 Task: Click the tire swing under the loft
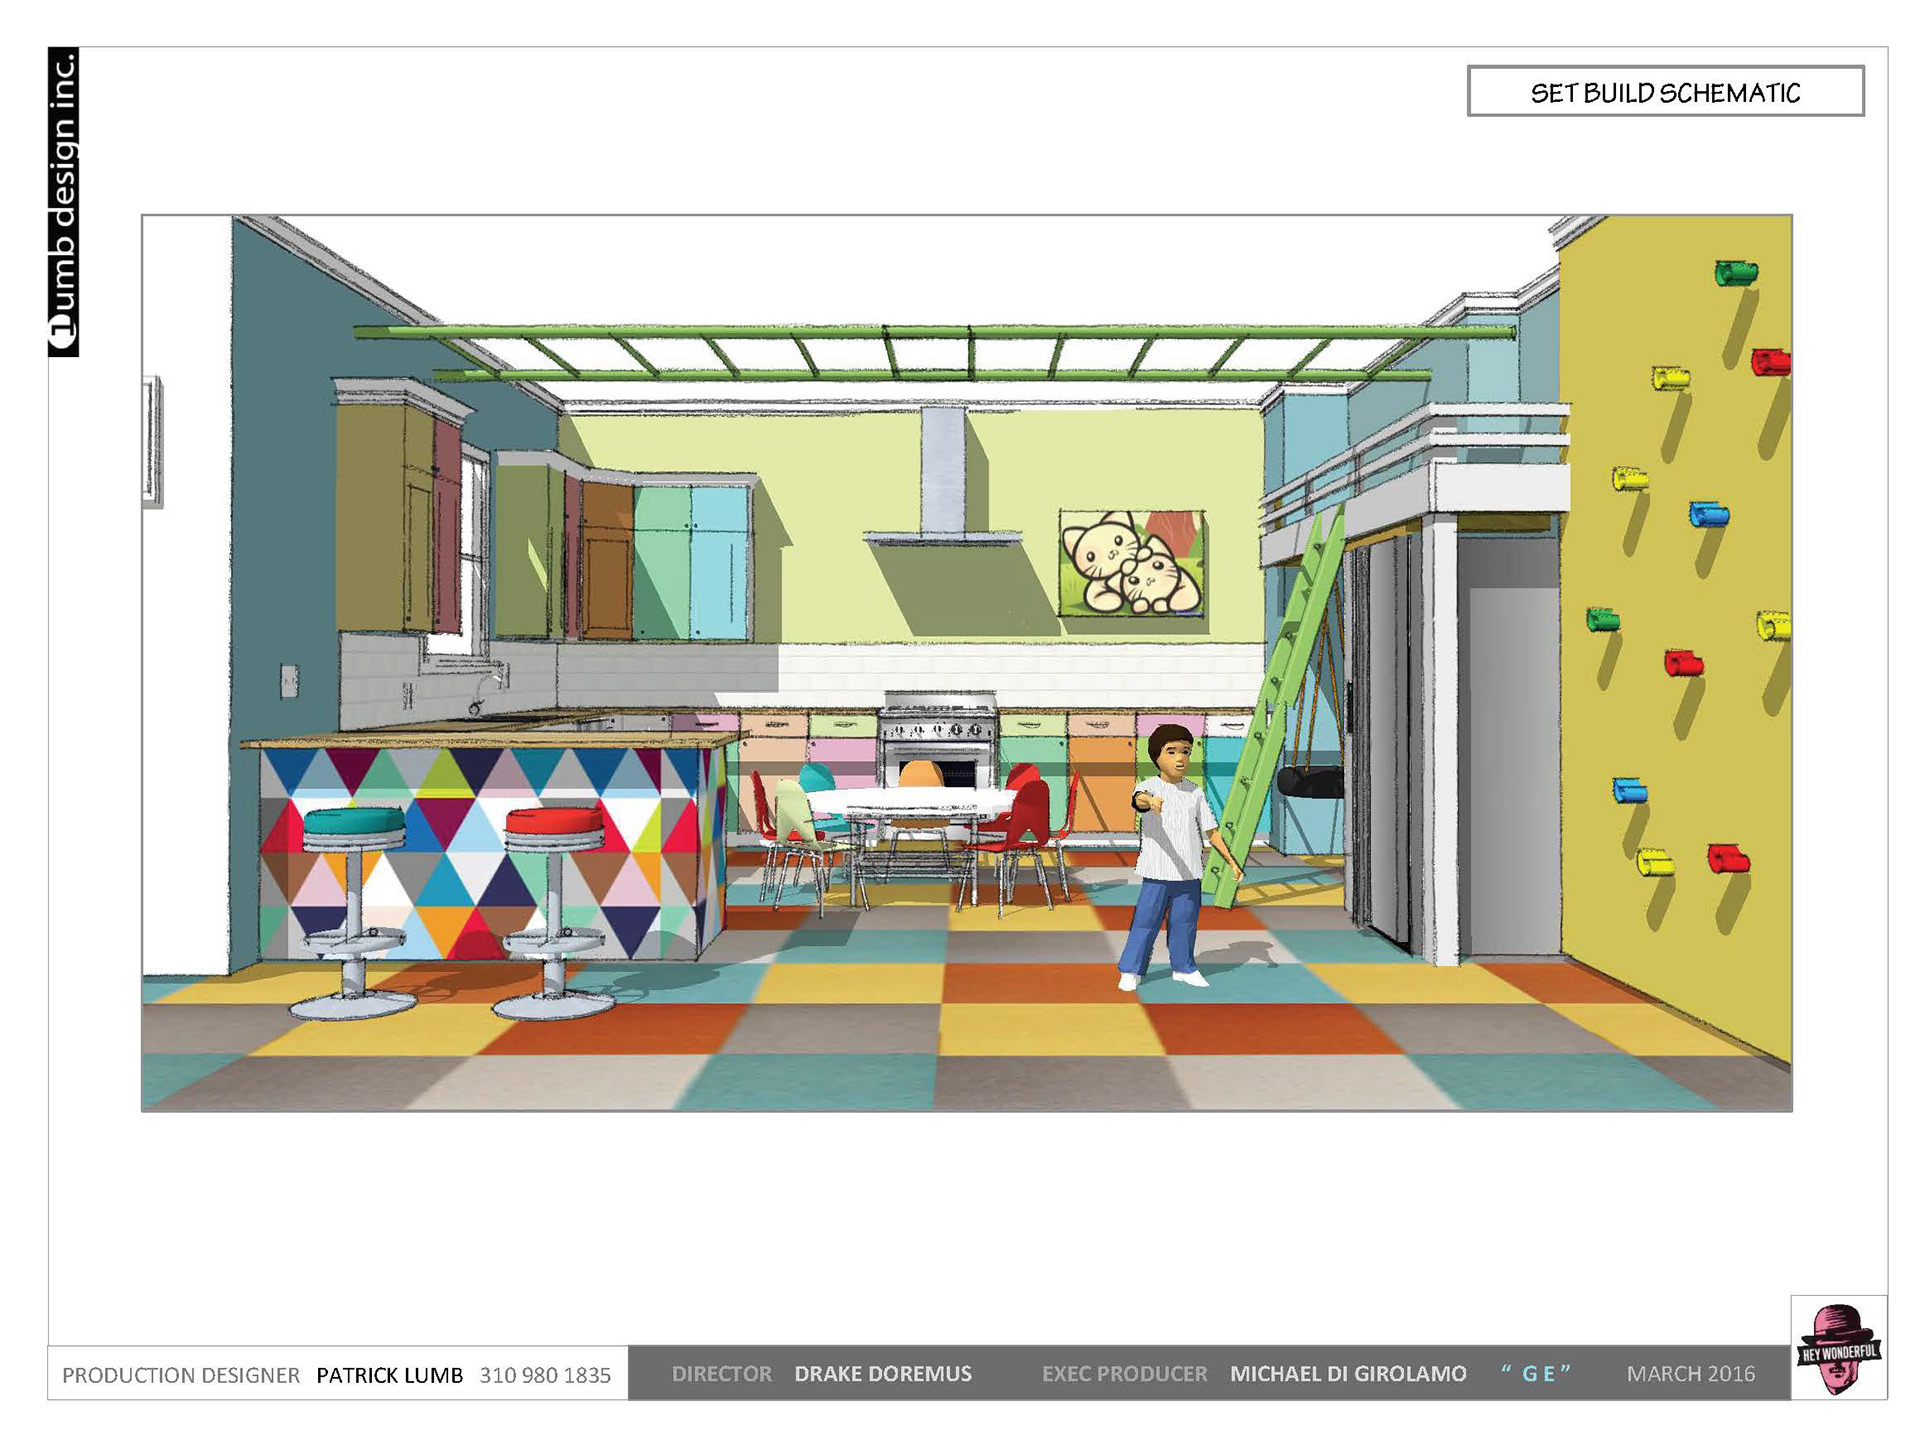click(1310, 782)
